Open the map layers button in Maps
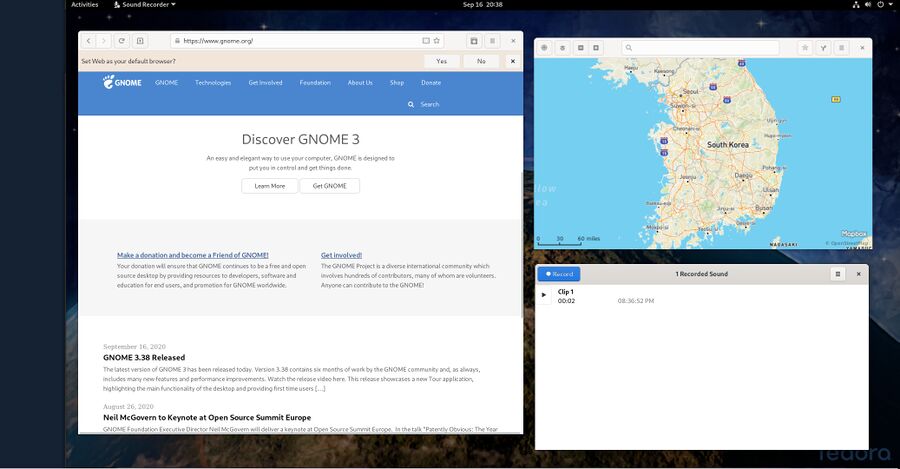 (562, 48)
